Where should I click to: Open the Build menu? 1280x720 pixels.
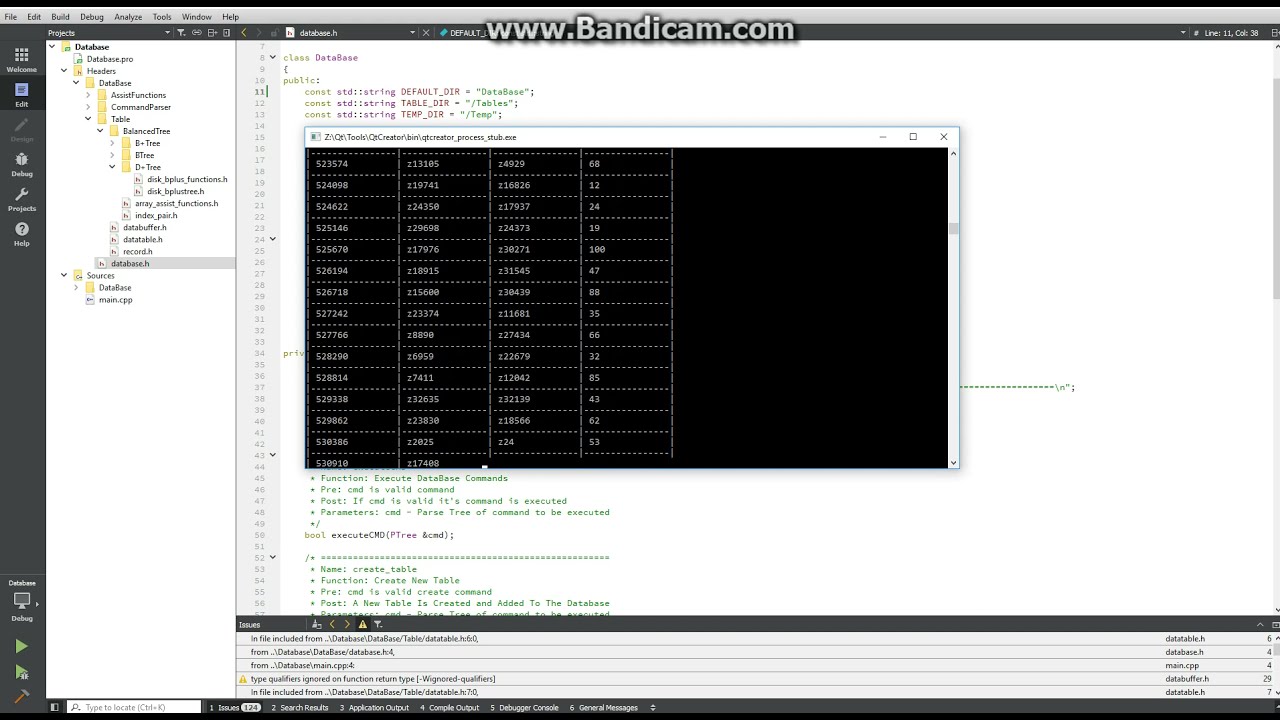point(60,17)
